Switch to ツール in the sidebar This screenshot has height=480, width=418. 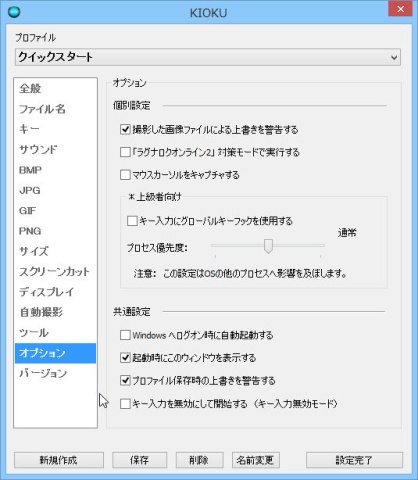tap(55, 333)
